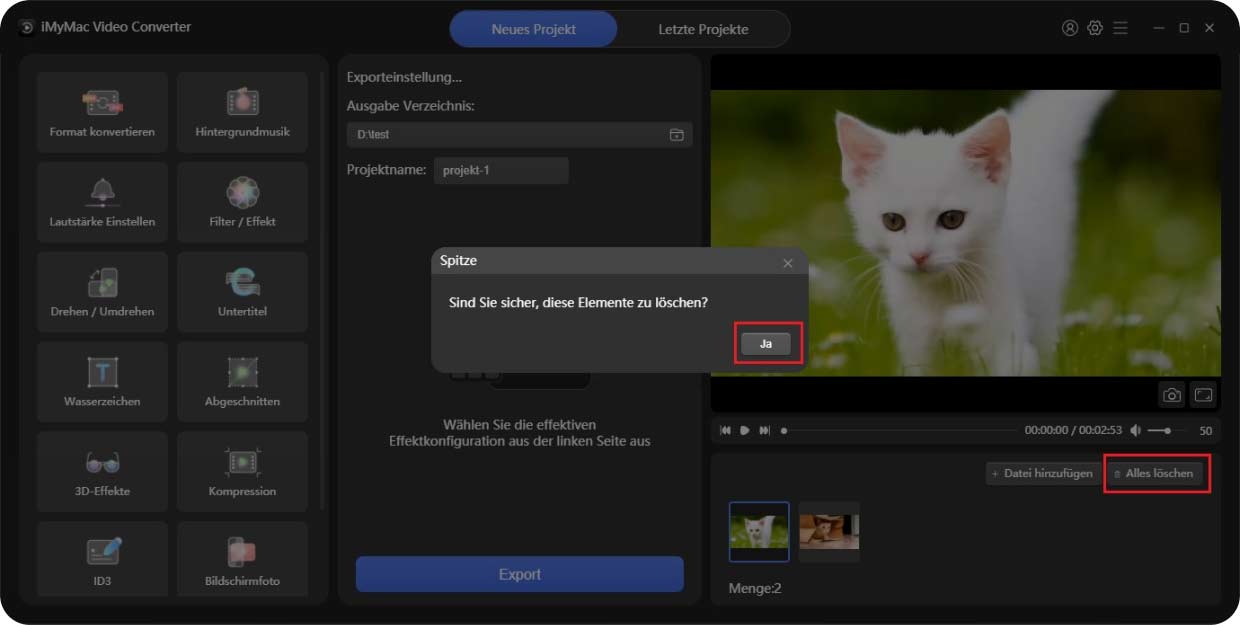Open the Filter / Effekt tool
This screenshot has height=626, width=1240.
[x=242, y=202]
